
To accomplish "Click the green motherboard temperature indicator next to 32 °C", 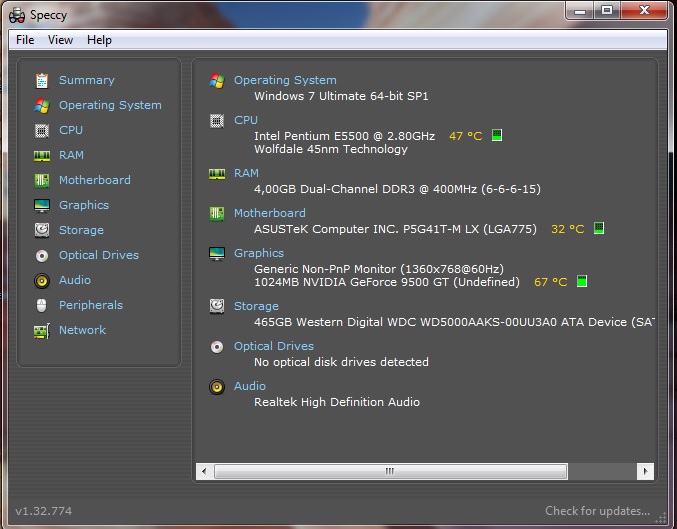I will coord(599,228).
